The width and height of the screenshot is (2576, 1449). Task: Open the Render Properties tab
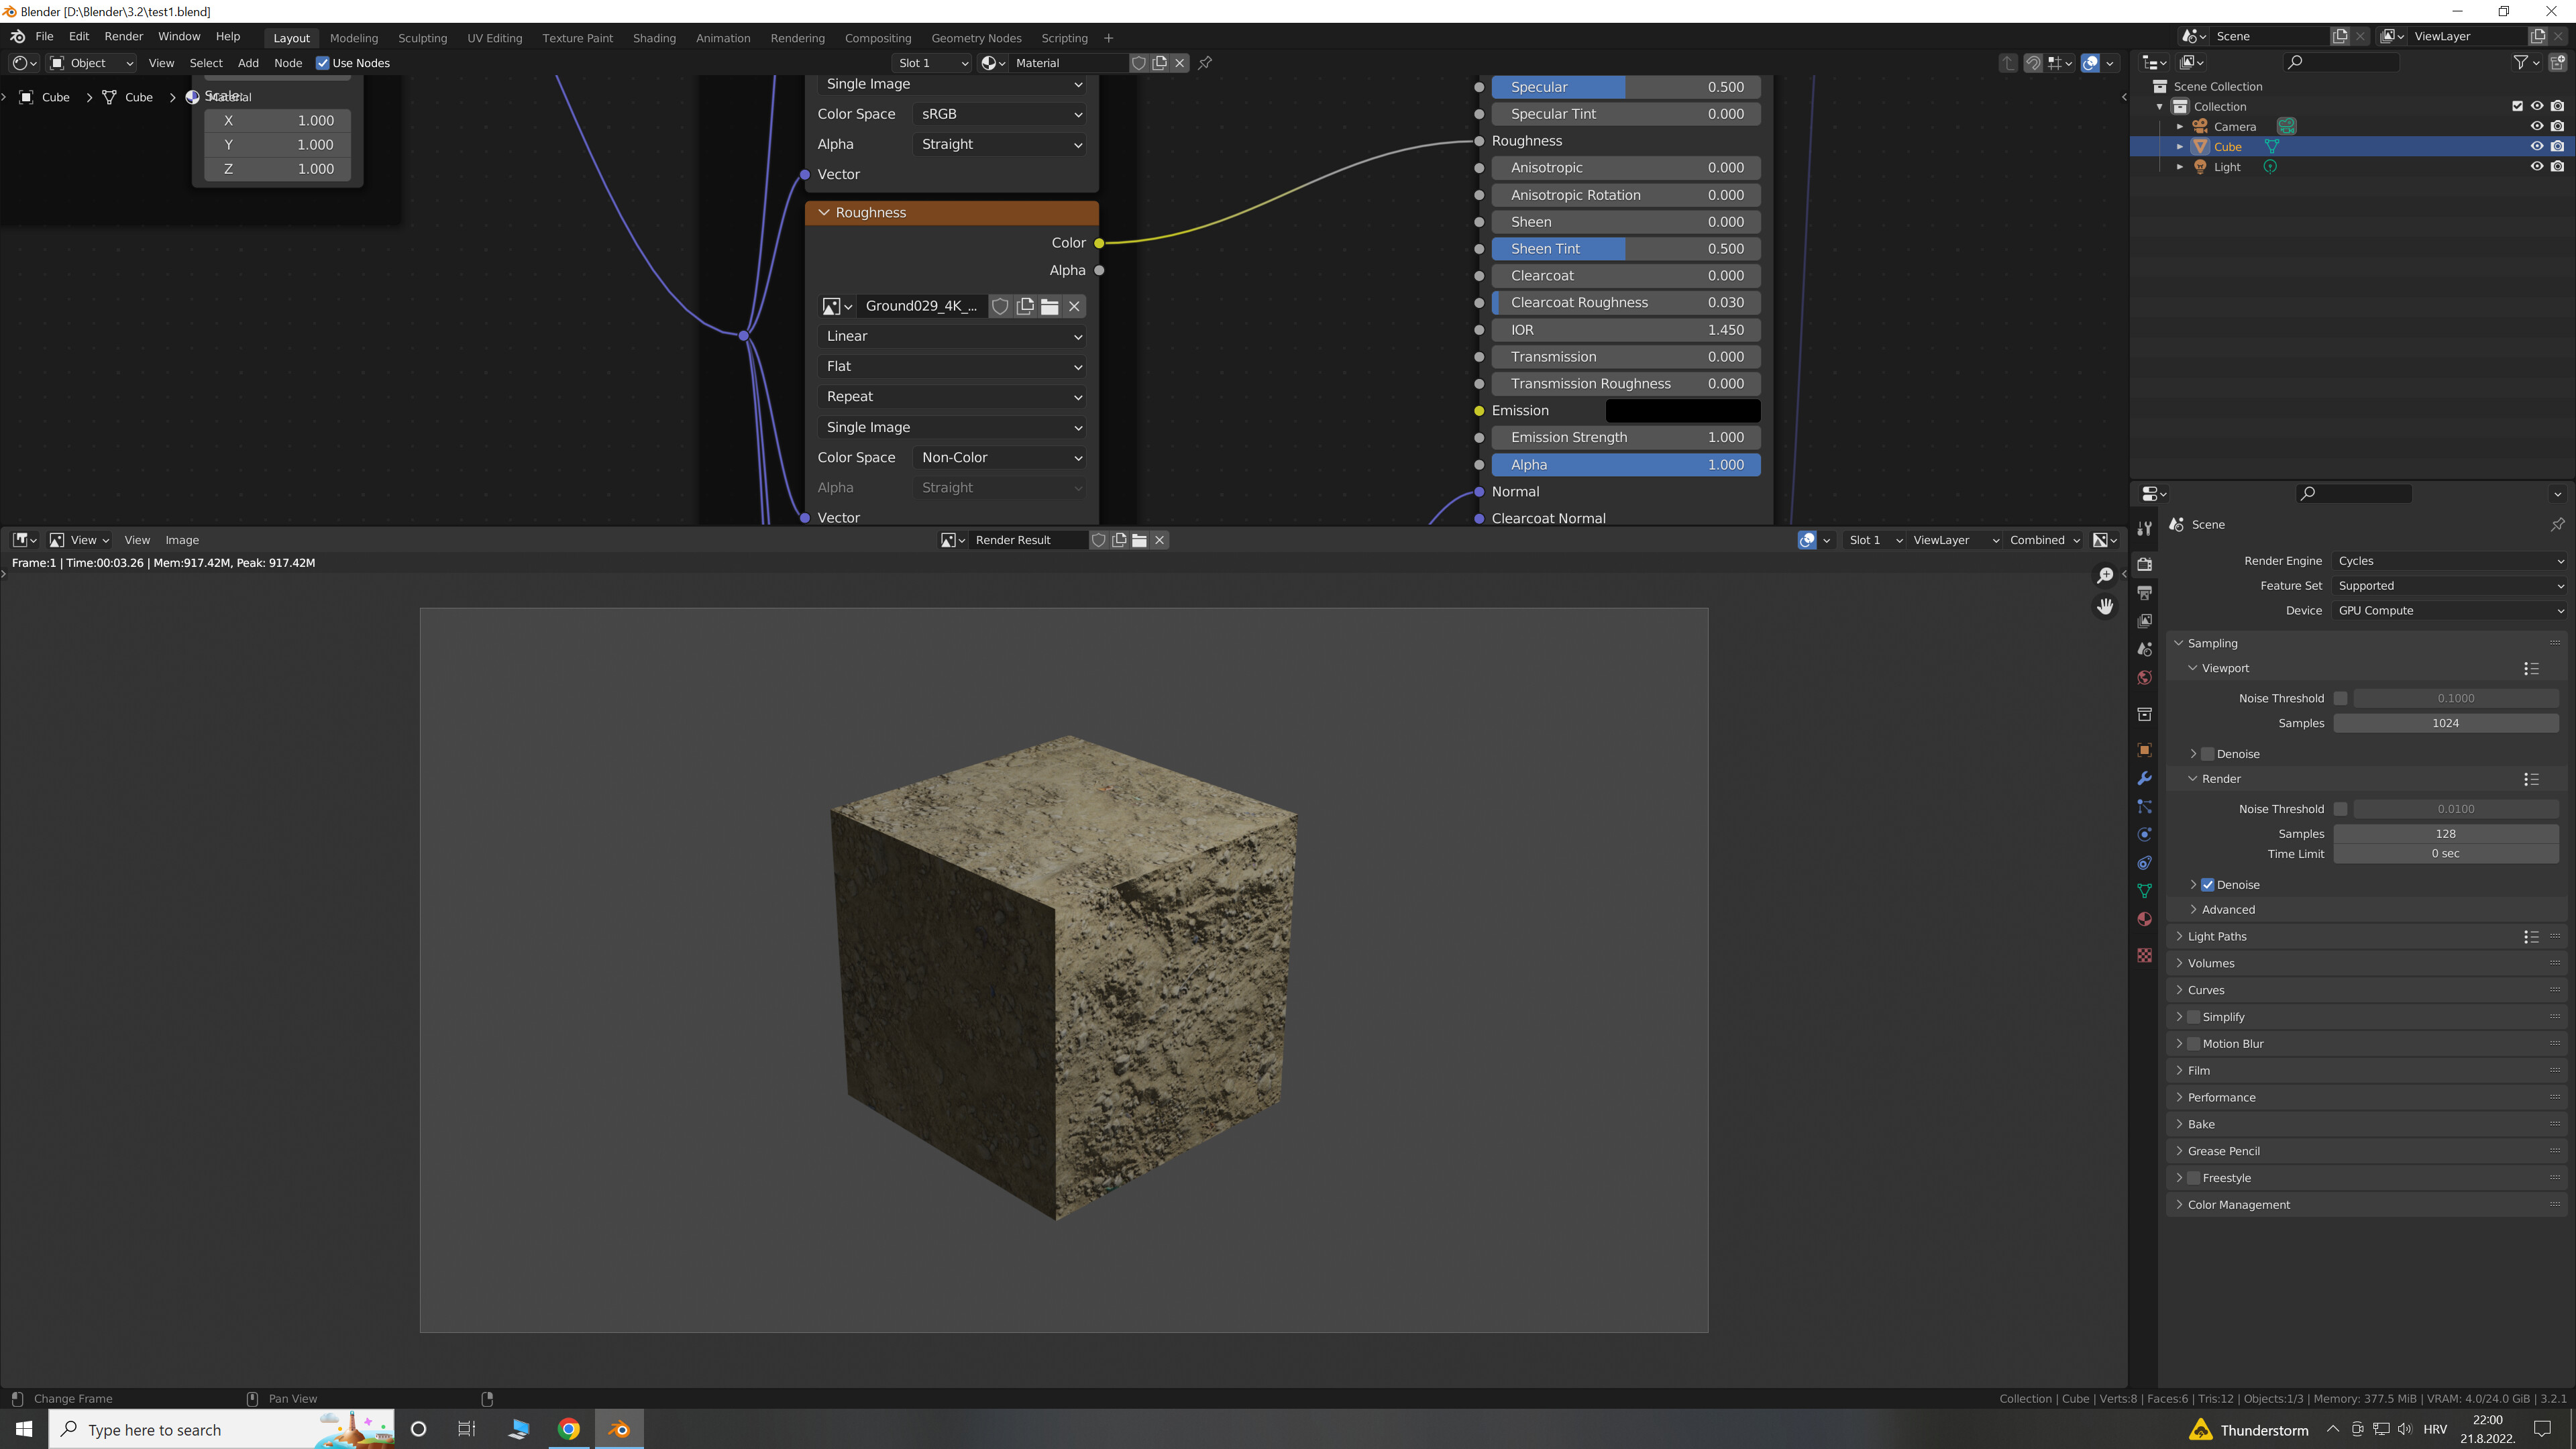click(x=2144, y=564)
